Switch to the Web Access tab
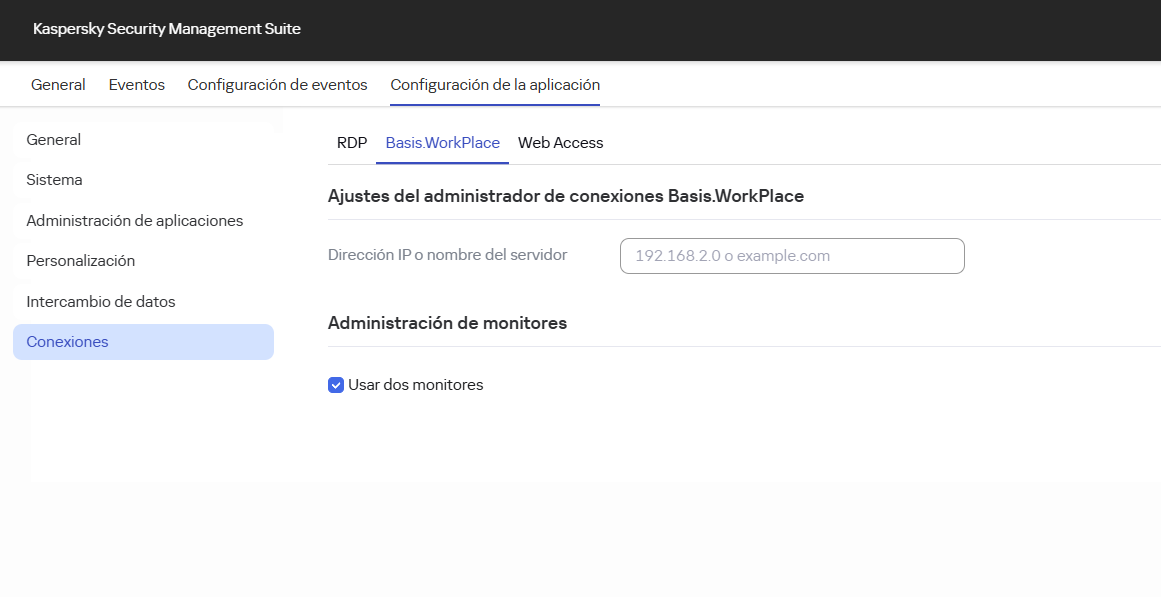Viewport: 1161px width, 597px height. [560, 142]
